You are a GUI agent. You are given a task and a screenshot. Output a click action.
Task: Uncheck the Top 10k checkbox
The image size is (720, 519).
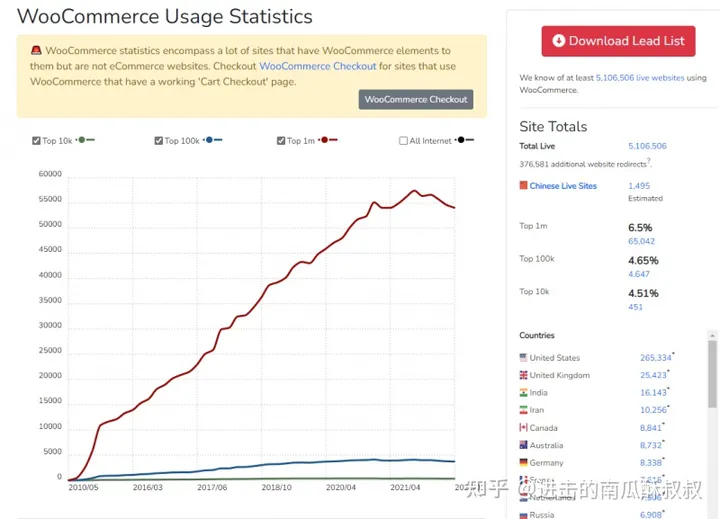(37, 141)
